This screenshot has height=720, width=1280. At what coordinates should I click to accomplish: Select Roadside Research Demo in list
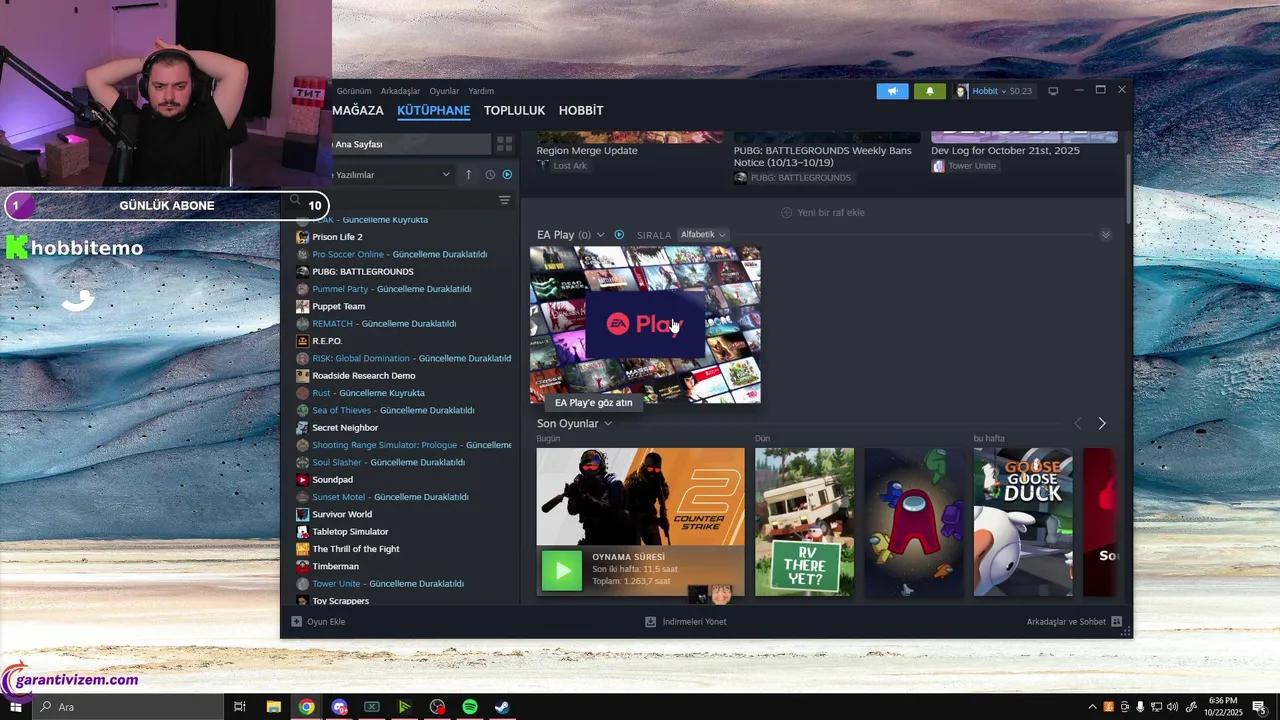(363, 376)
